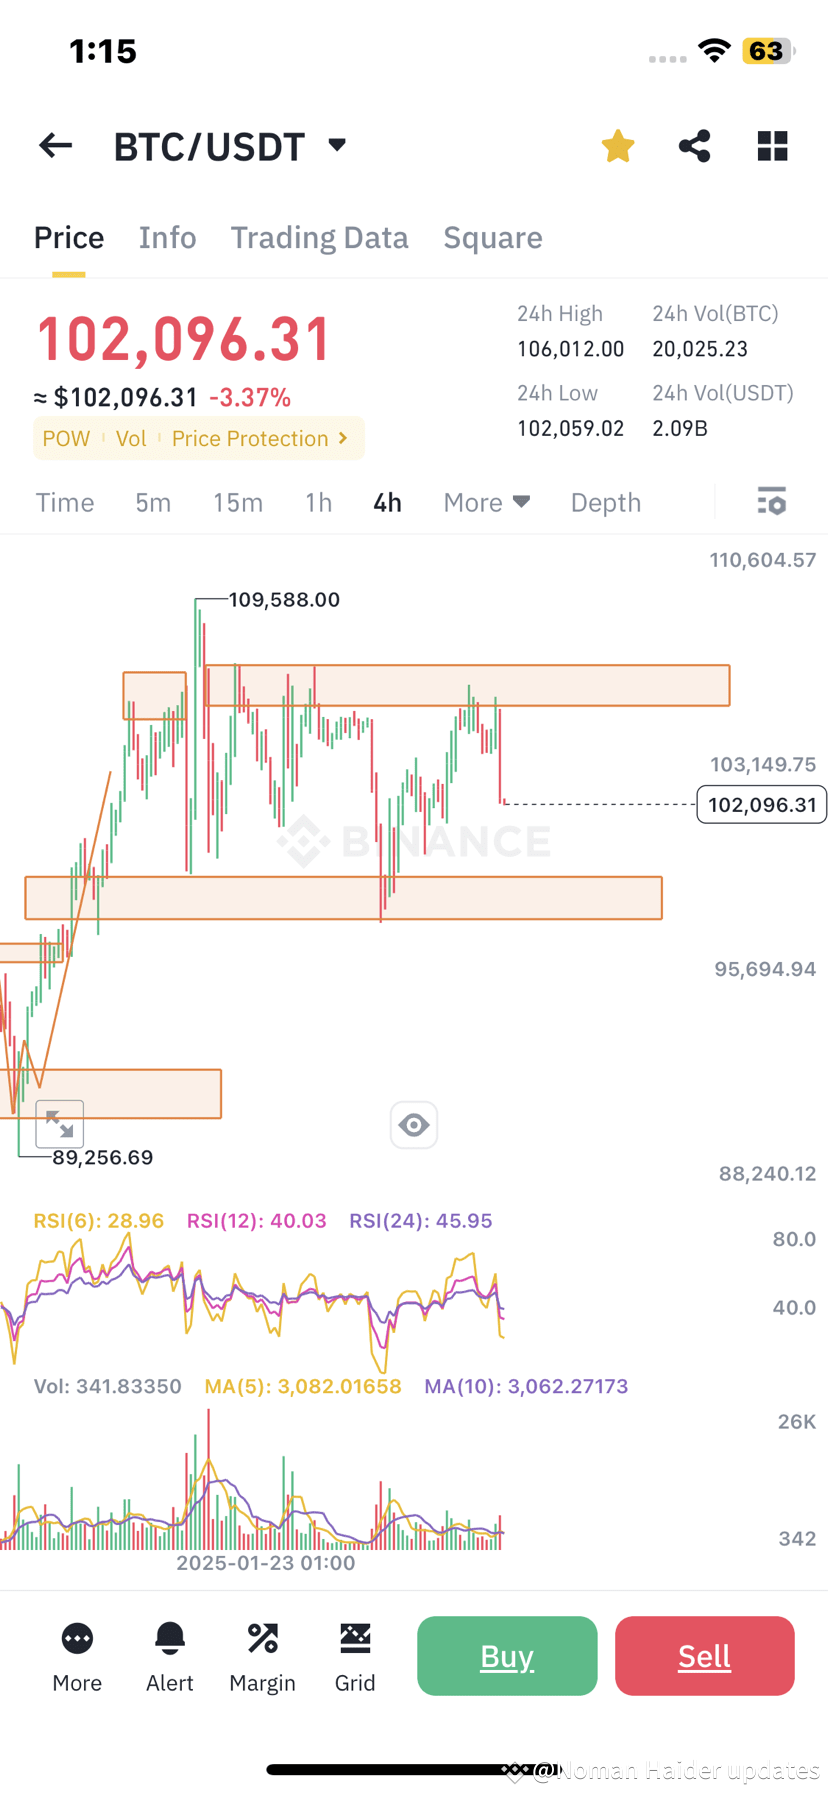This screenshot has height=1793, width=828.
Task: Open Grid trading via the grid icon
Action: click(355, 1655)
